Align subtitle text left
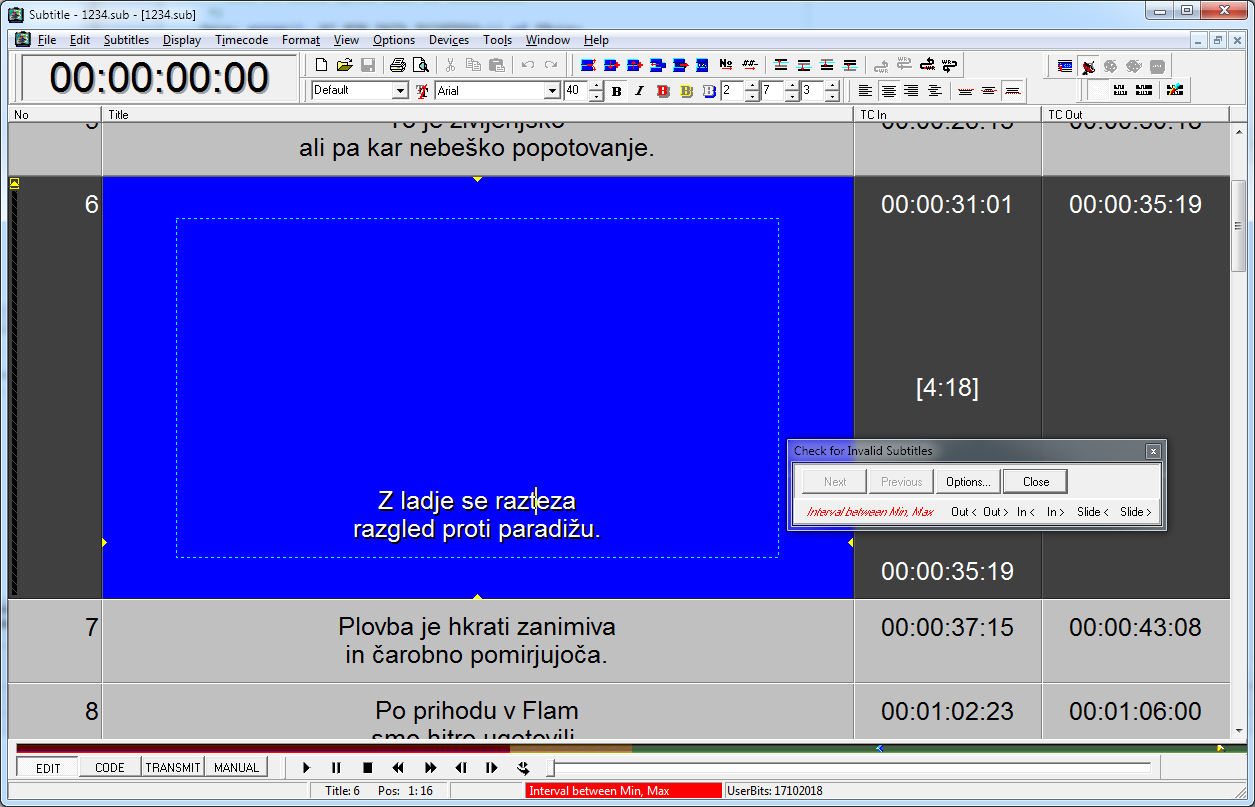This screenshot has height=807, width=1255. coord(865,91)
